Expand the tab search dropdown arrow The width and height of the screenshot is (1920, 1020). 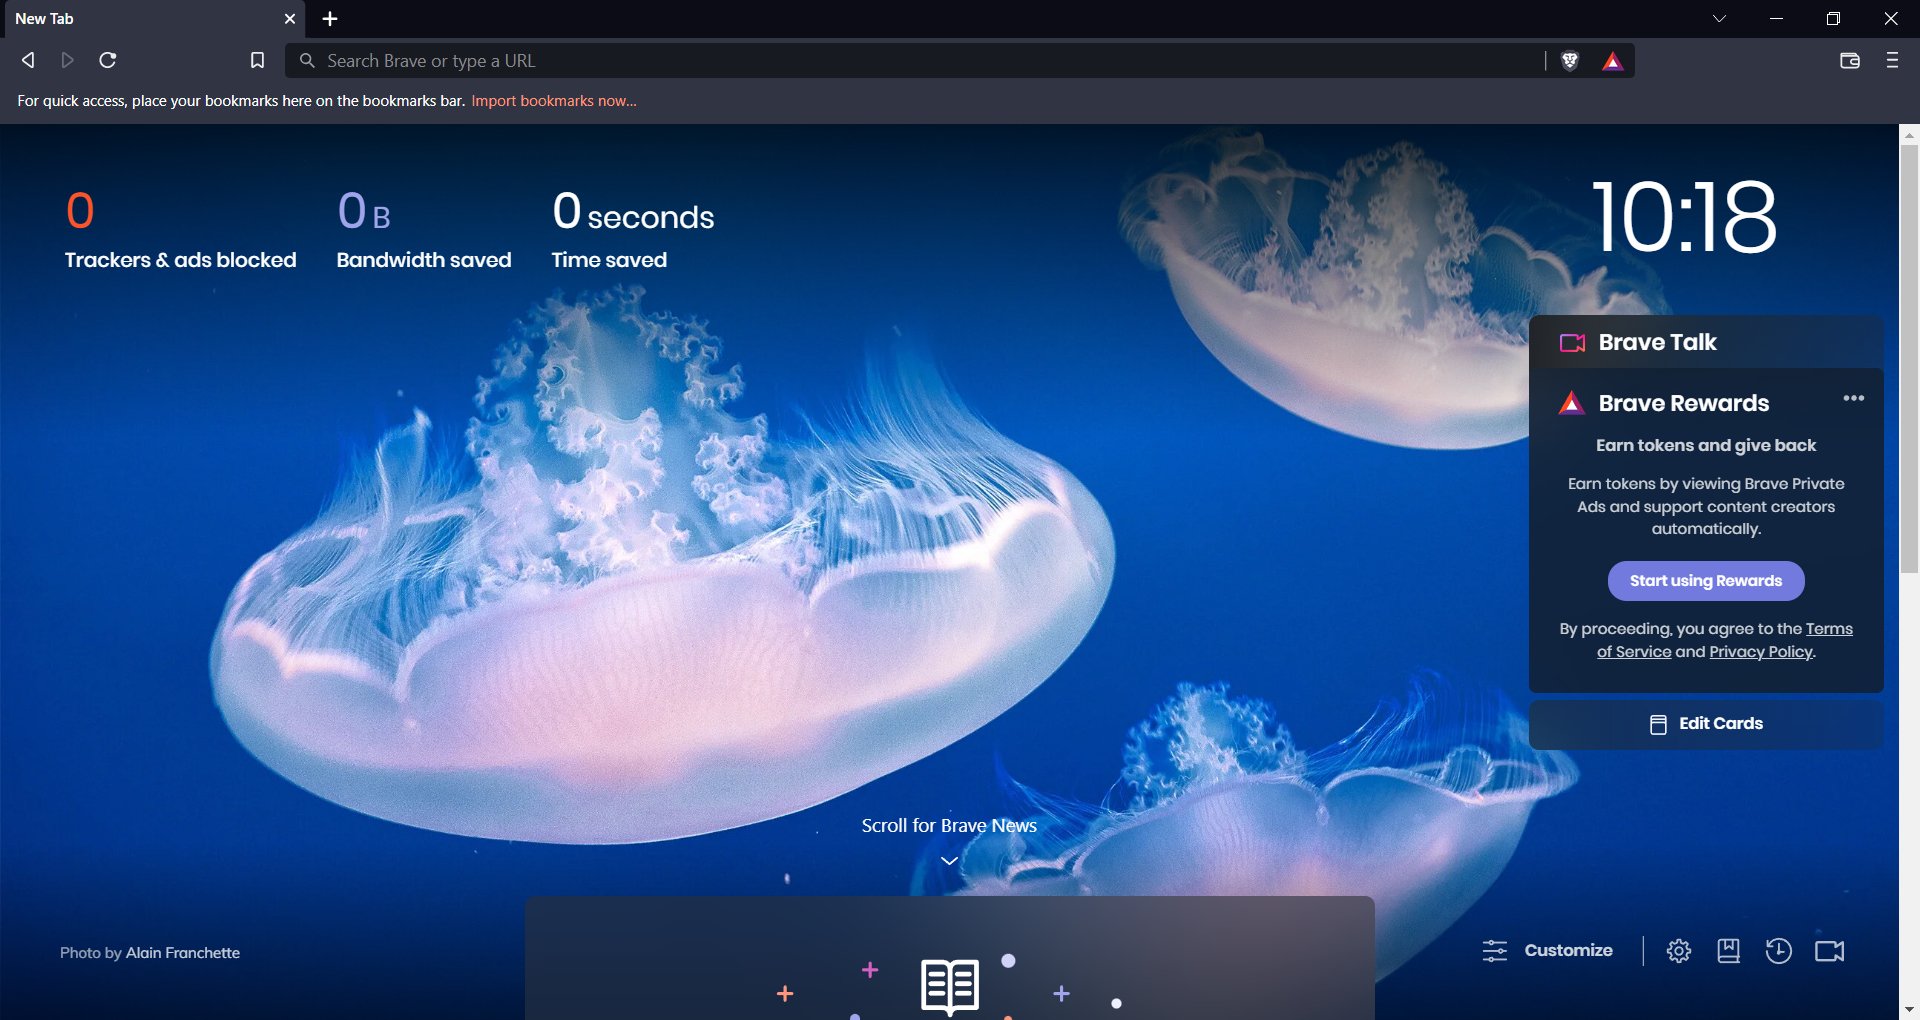(1719, 19)
